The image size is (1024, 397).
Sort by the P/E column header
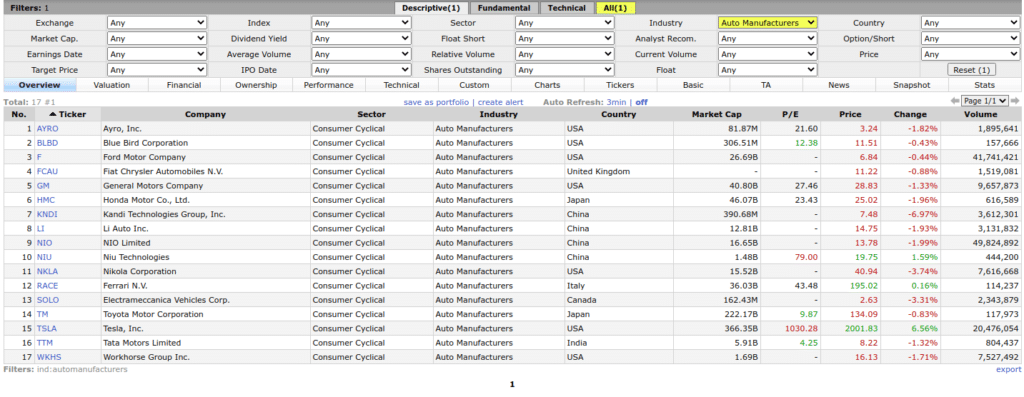(x=790, y=114)
